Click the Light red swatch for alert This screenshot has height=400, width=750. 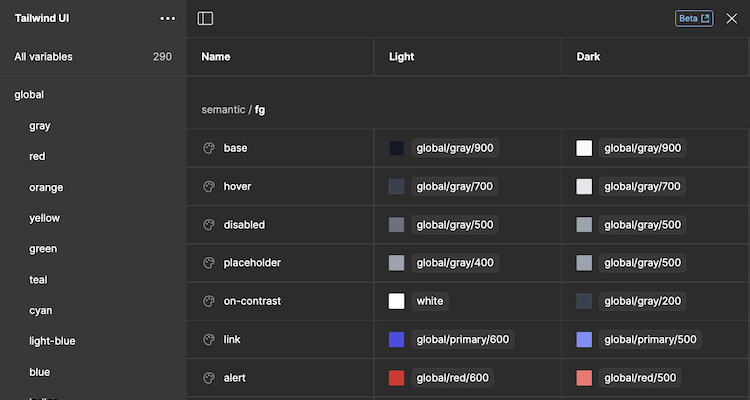click(397, 378)
